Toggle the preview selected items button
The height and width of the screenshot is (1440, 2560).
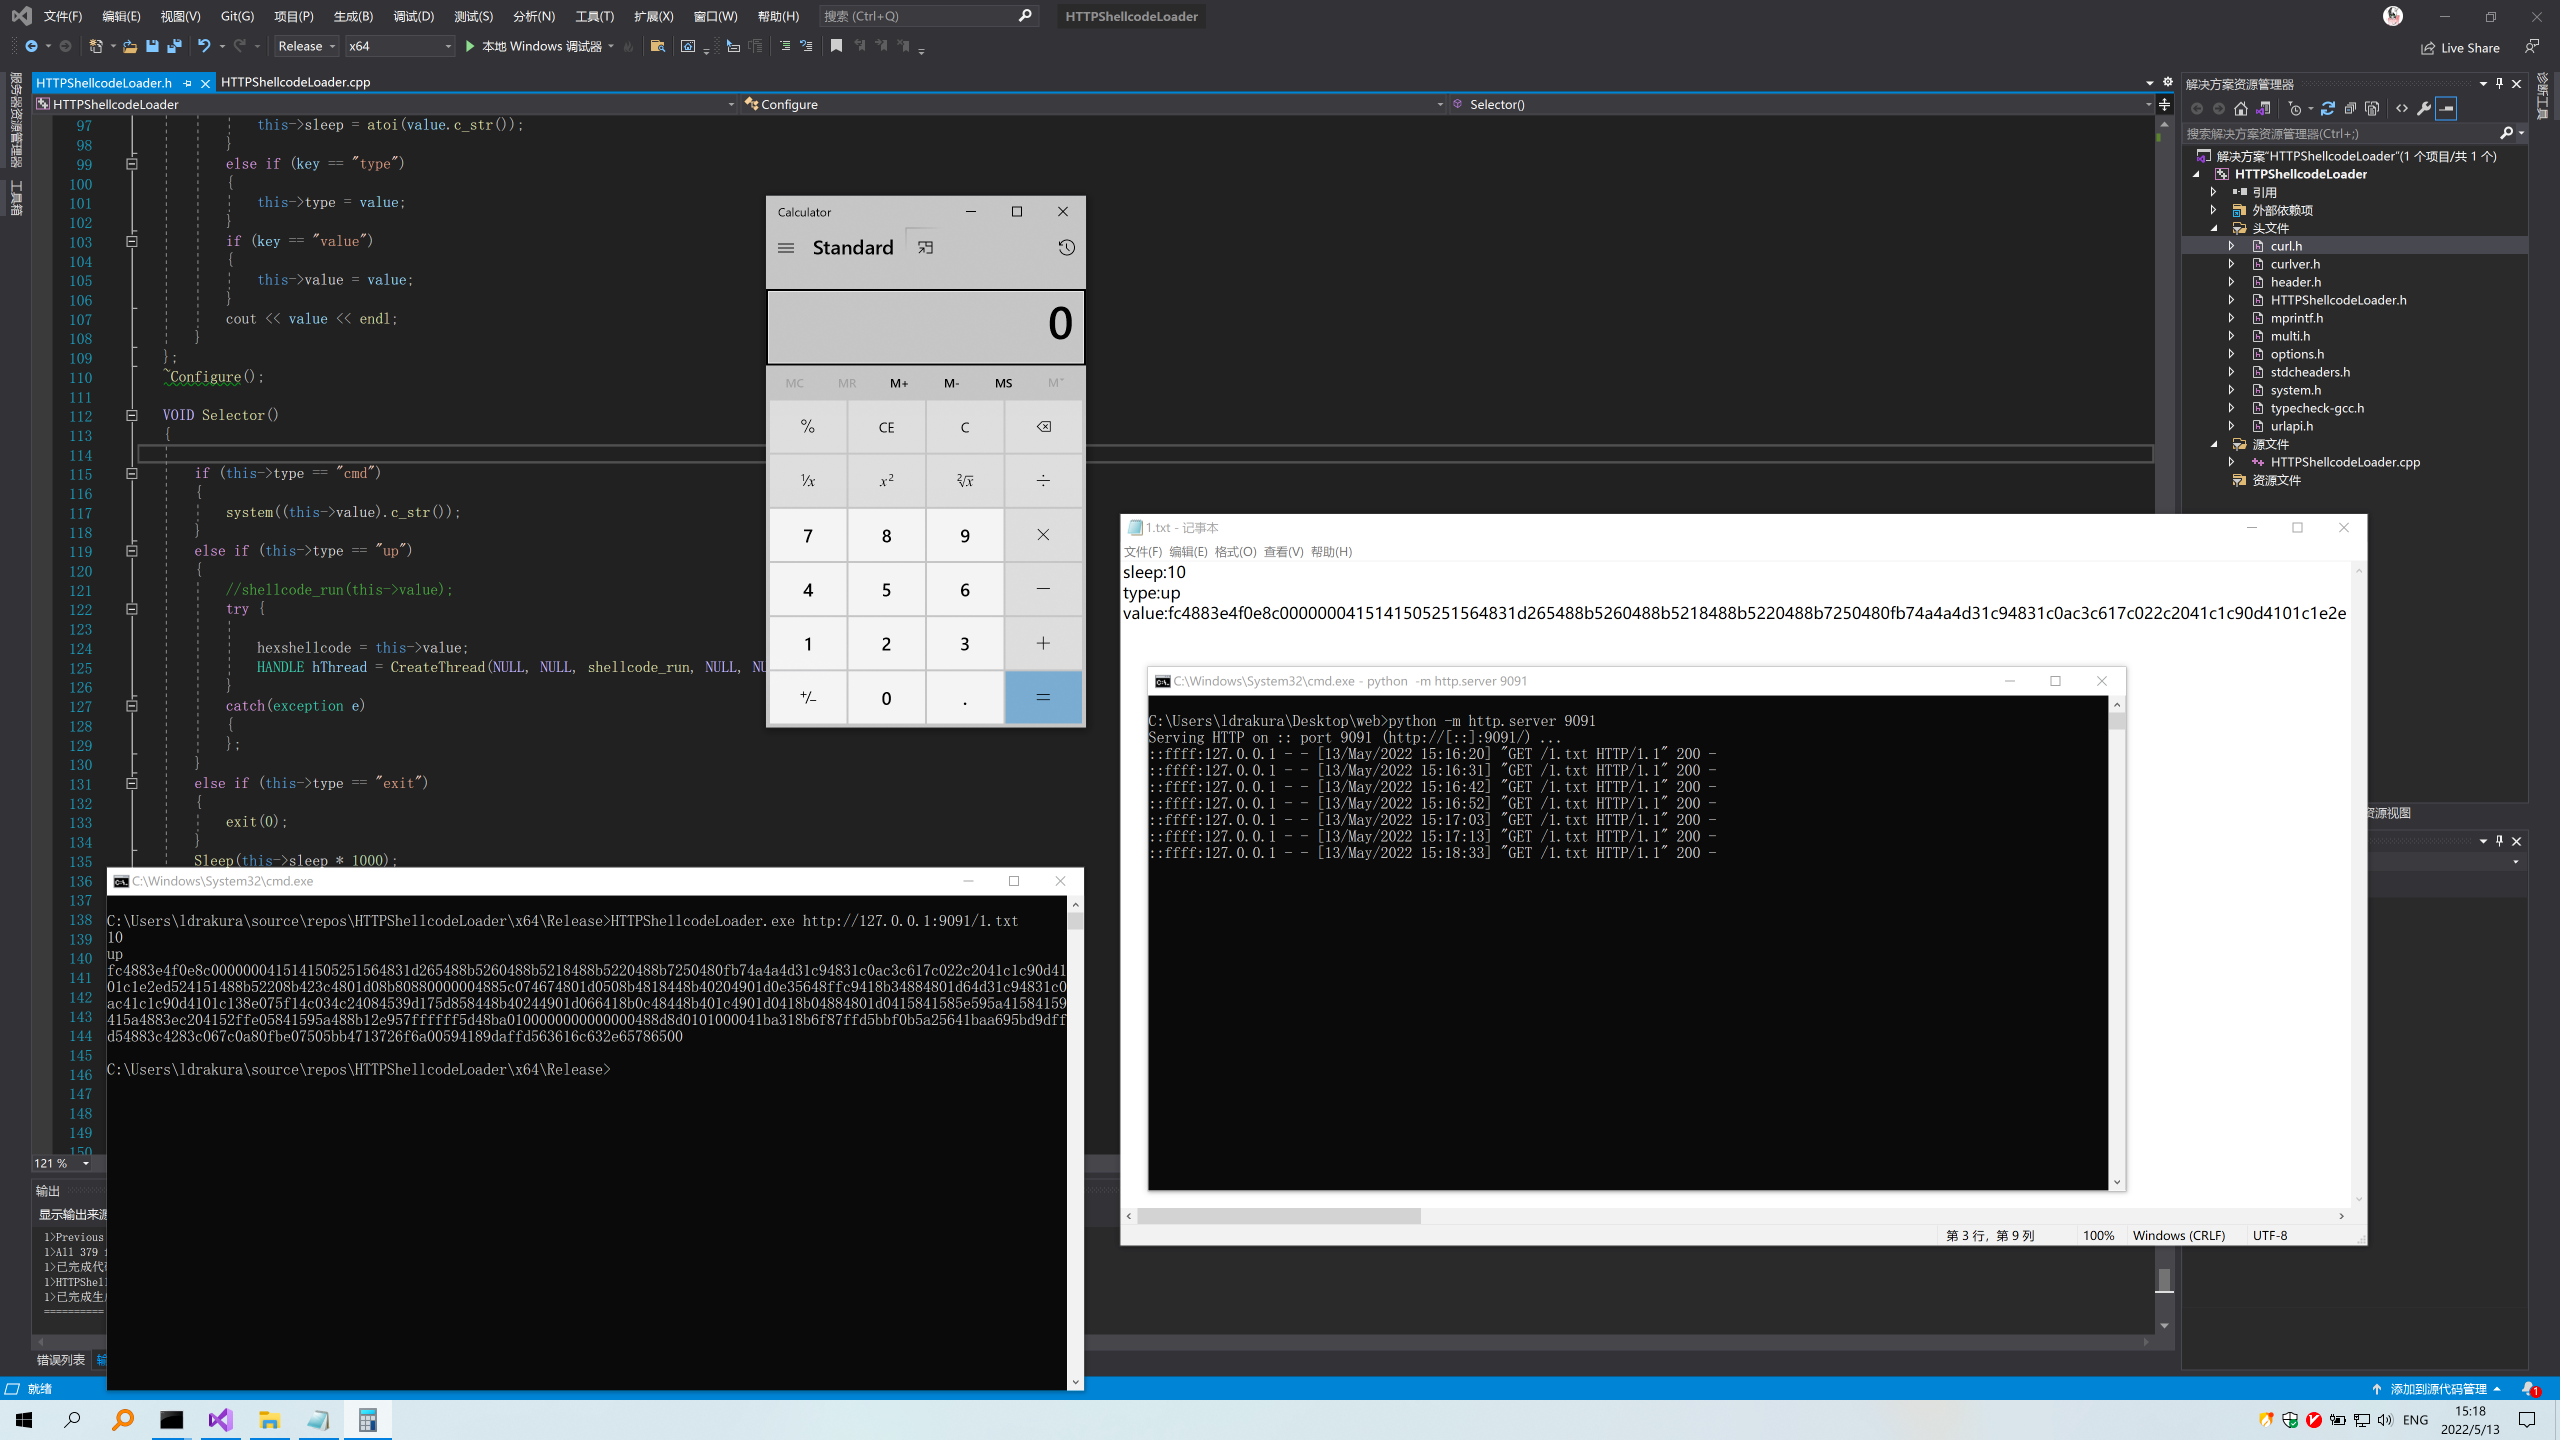pyautogui.click(x=2446, y=108)
